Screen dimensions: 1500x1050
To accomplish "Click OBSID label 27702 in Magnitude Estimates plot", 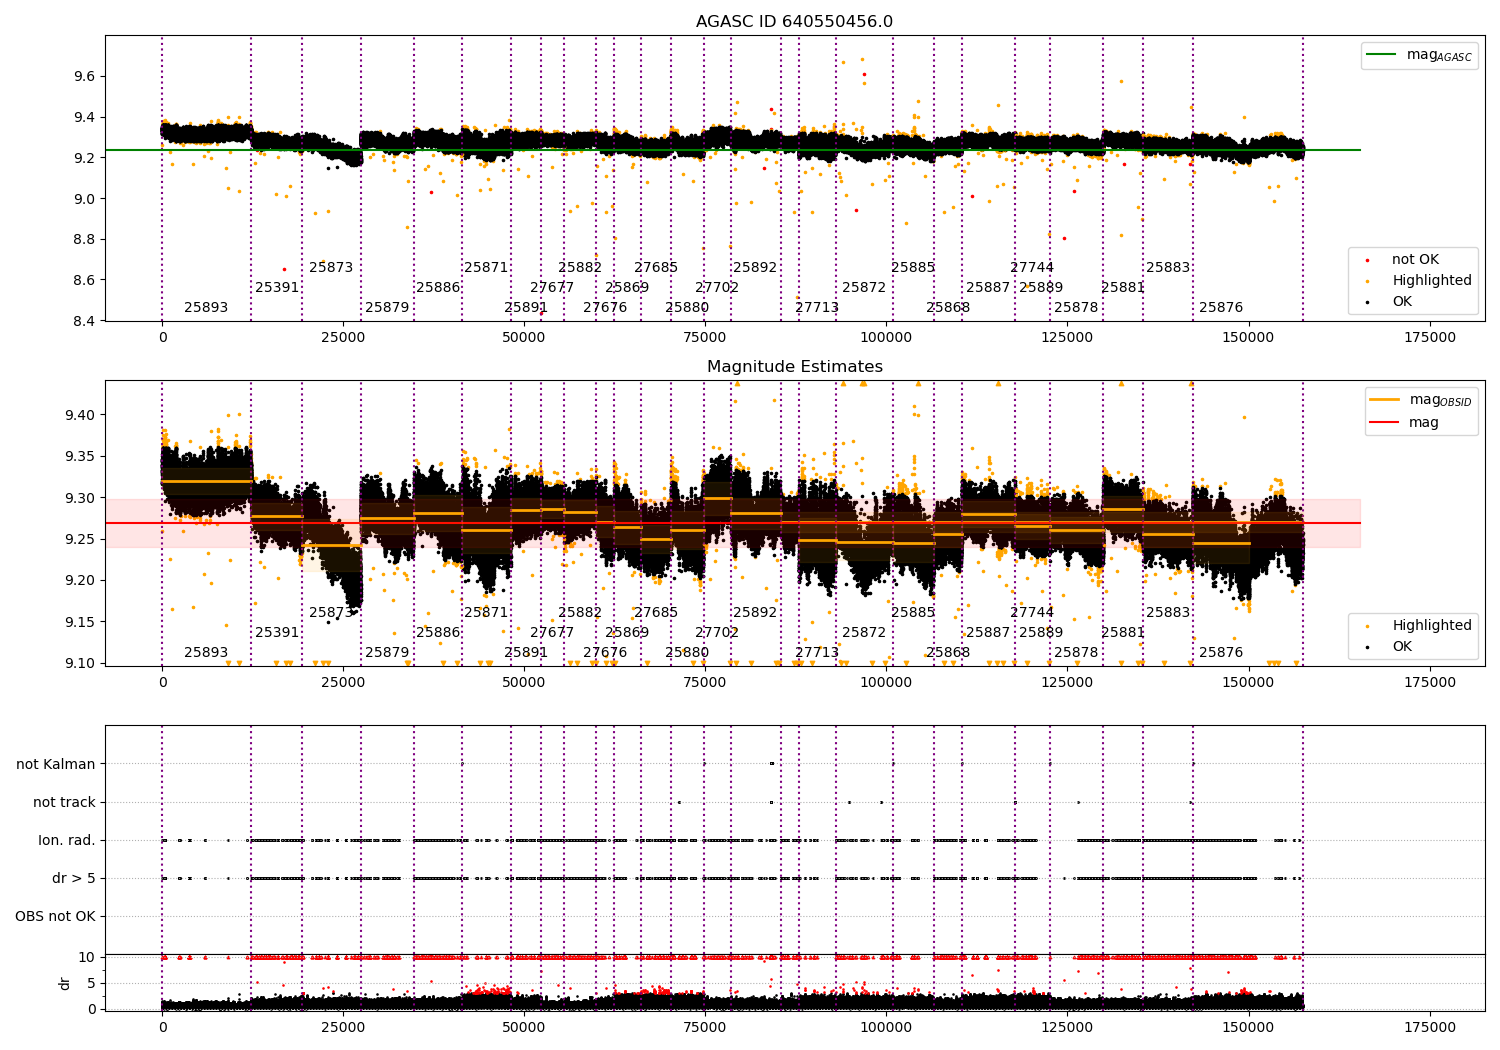I will click(x=717, y=633).
